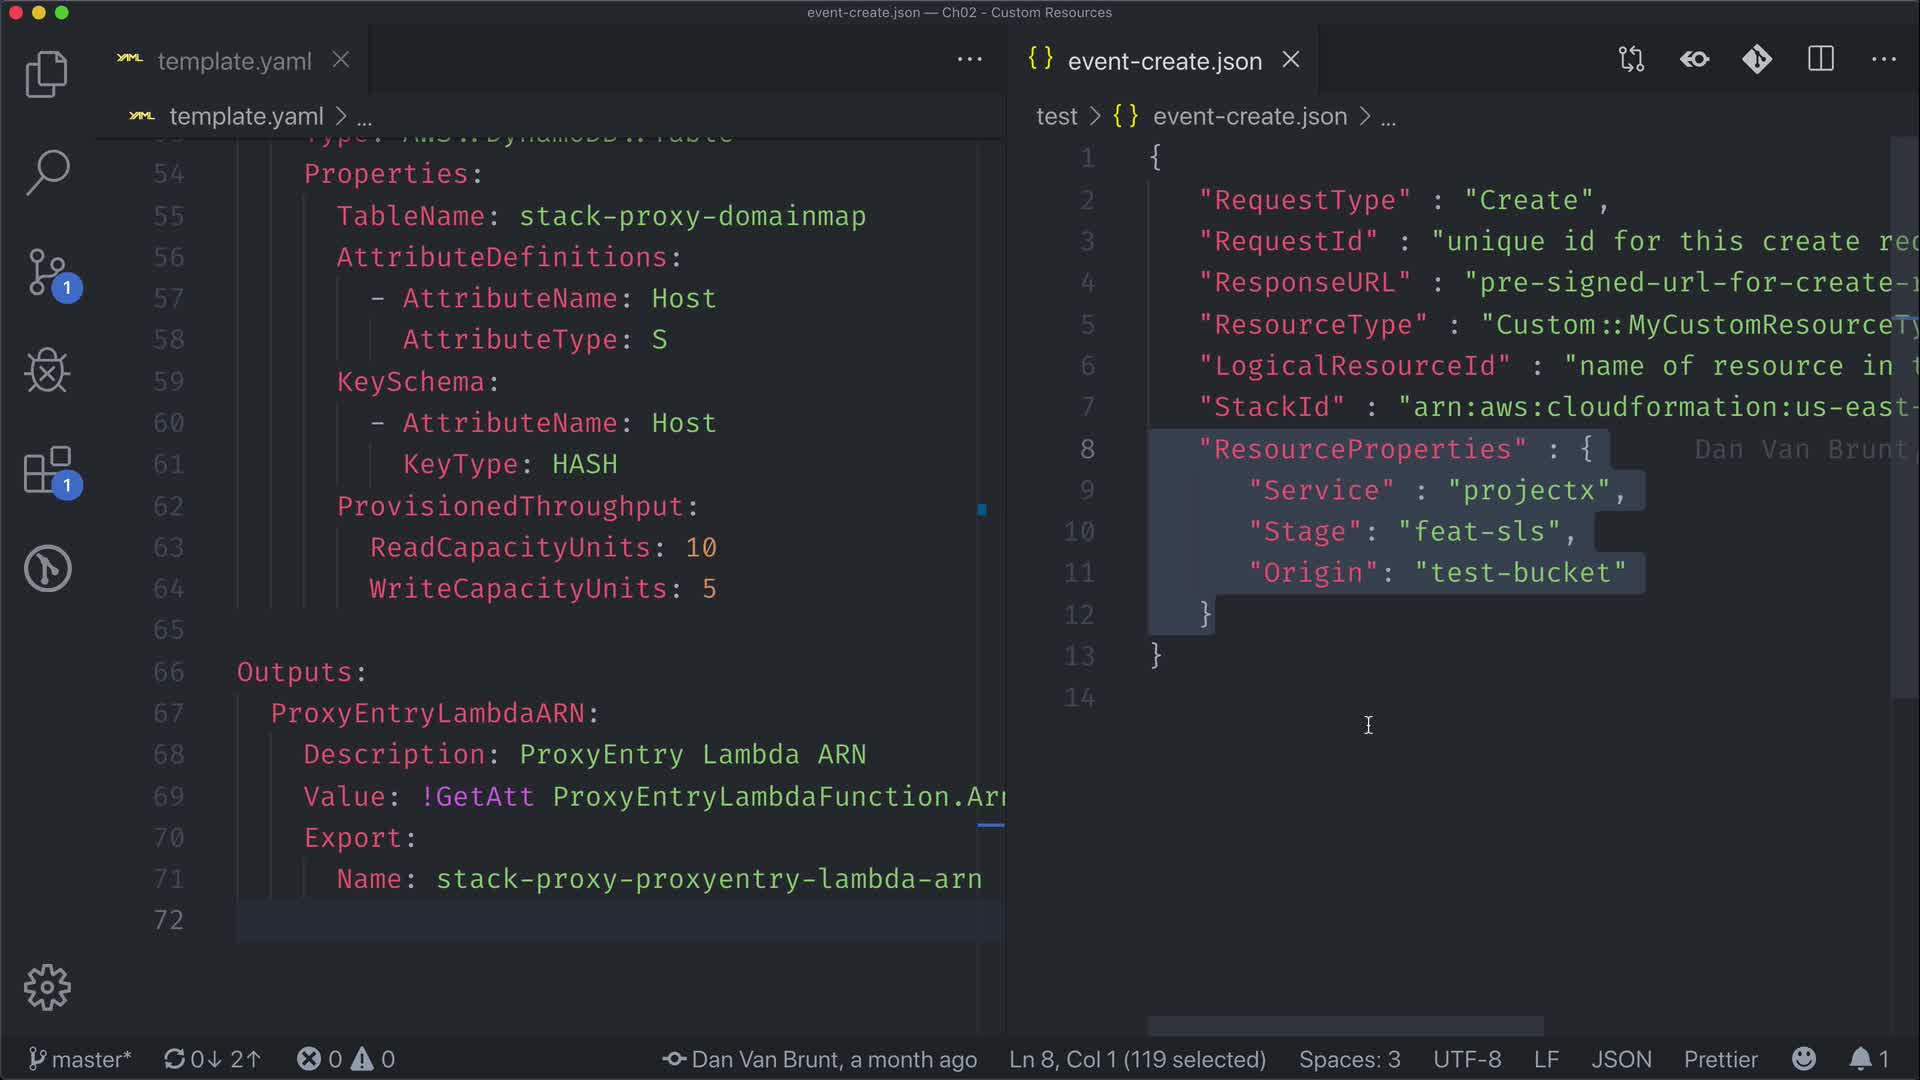Screen dimensions: 1920x1080
Task: Open the Extensions view
Action: (x=46, y=470)
